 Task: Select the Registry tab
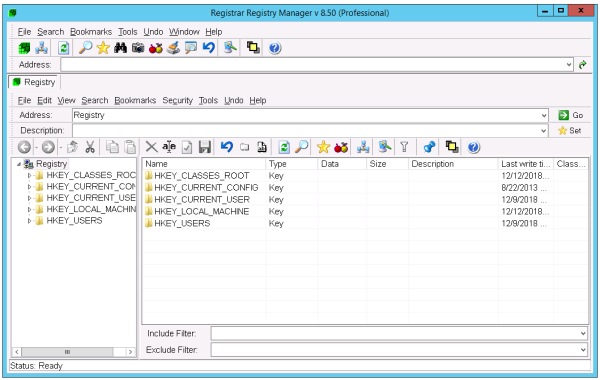(x=34, y=82)
